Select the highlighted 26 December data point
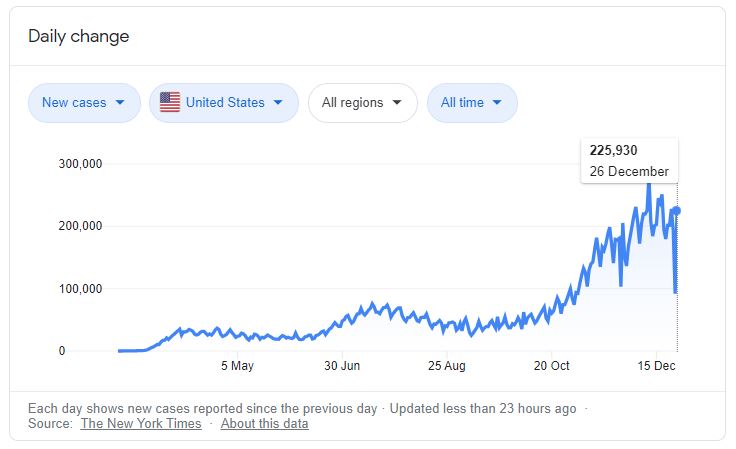The height and width of the screenshot is (449, 736). [x=676, y=211]
